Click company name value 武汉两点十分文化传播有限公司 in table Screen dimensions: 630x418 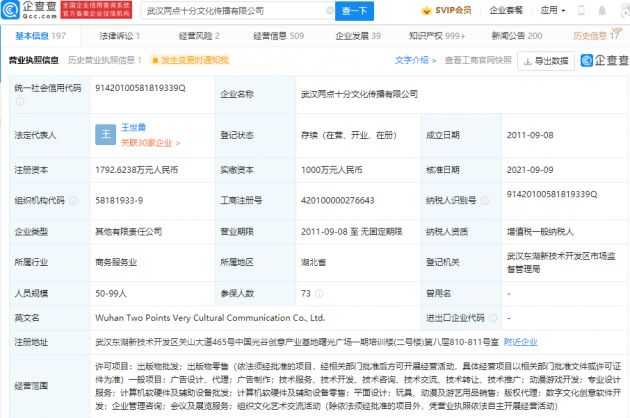pyautogui.click(x=359, y=94)
